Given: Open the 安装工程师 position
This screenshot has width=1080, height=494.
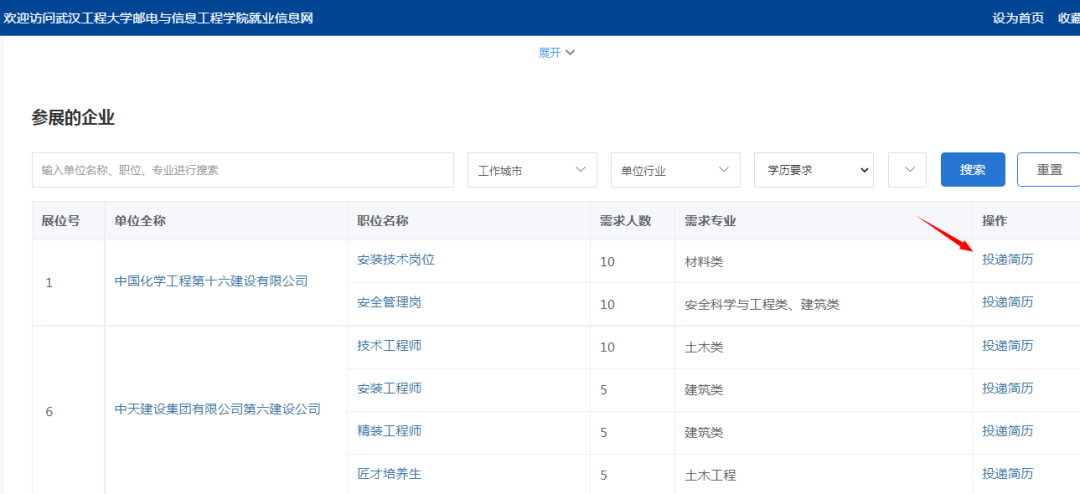Looking at the screenshot, I should click(388, 388).
